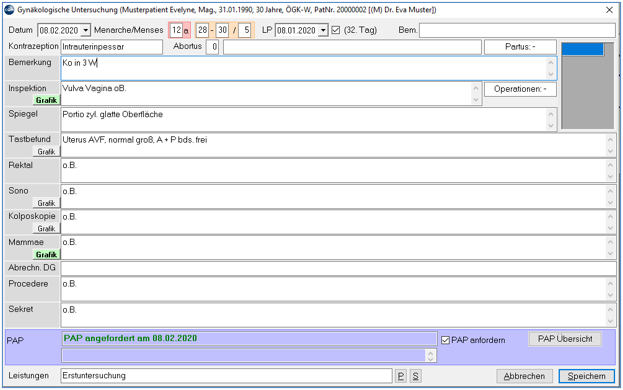Viewport: 623px width, 390px height.
Task: Click the S button beside Leistungen
Action: pyautogui.click(x=416, y=376)
